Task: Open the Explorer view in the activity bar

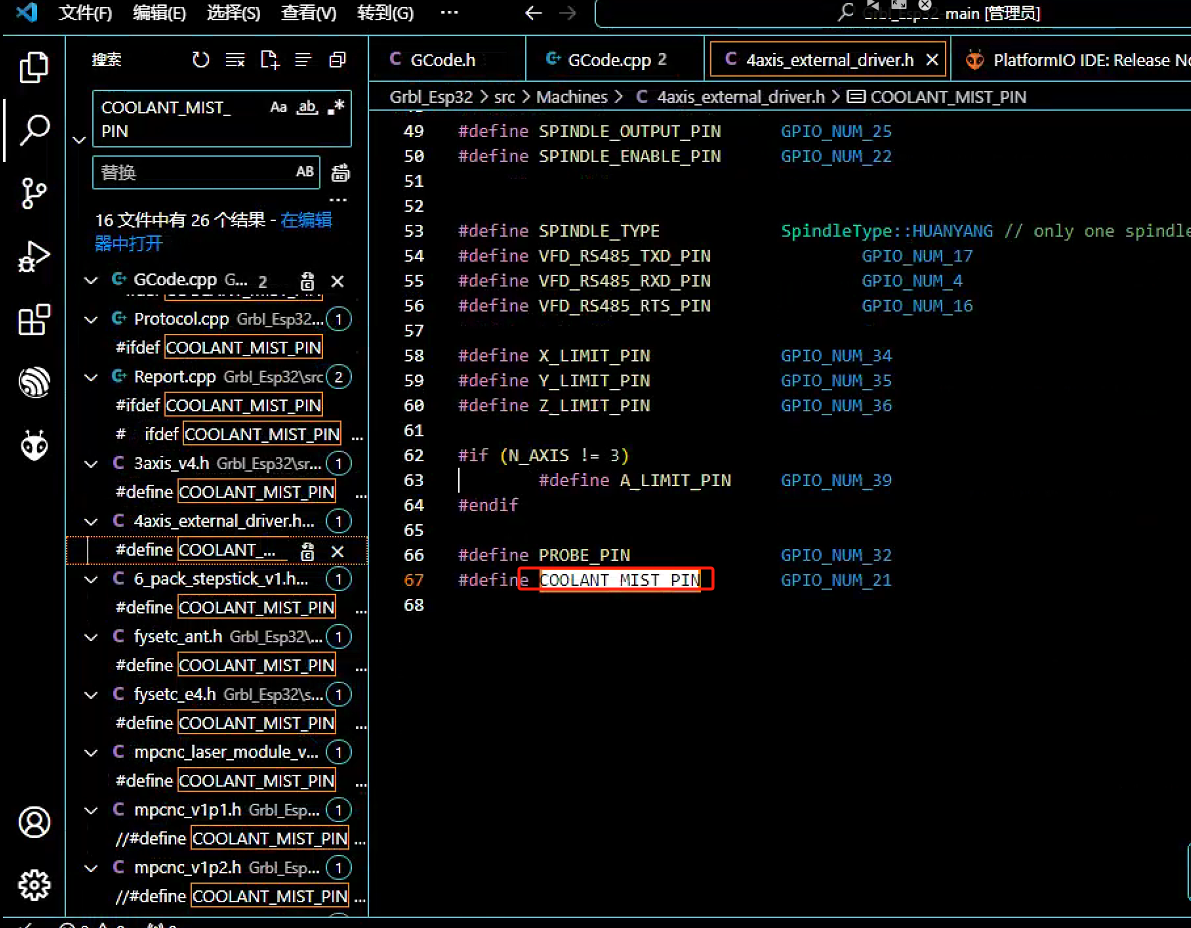Action: click(34, 67)
